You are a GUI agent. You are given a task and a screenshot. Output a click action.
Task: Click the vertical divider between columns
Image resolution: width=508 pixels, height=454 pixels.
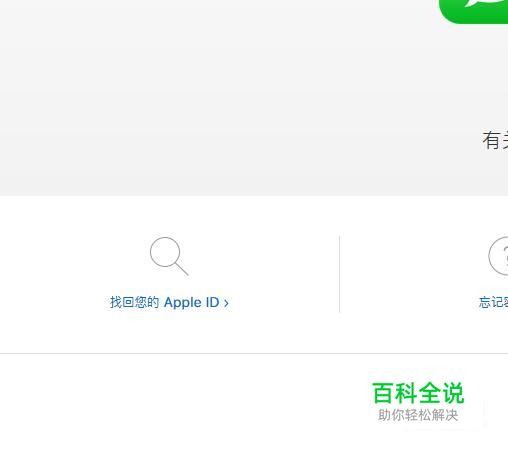(x=339, y=274)
